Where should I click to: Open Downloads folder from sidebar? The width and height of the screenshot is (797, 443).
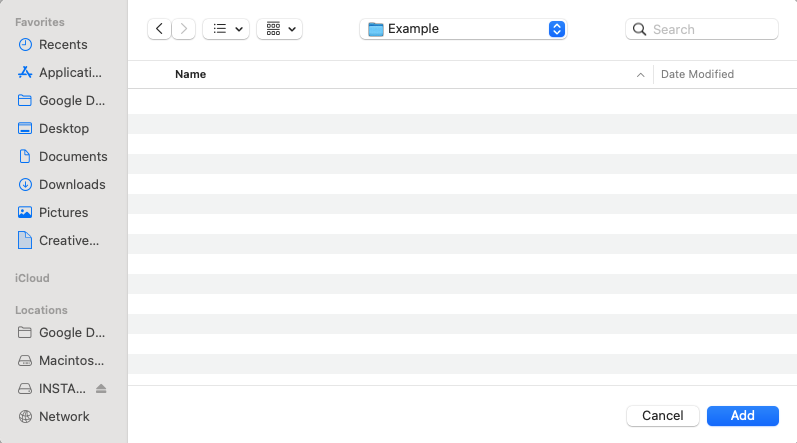(x=71, y=184)
